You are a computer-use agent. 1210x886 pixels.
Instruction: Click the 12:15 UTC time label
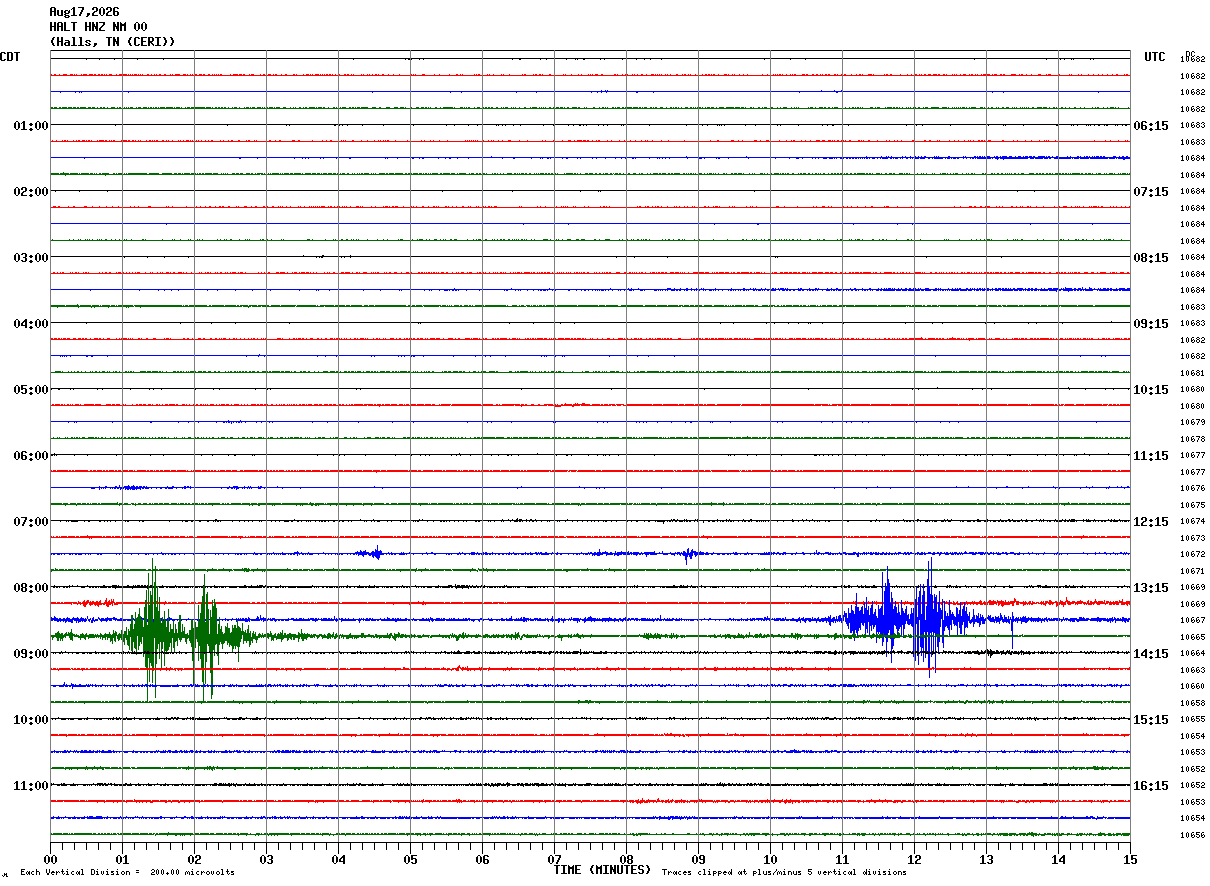1151,522
